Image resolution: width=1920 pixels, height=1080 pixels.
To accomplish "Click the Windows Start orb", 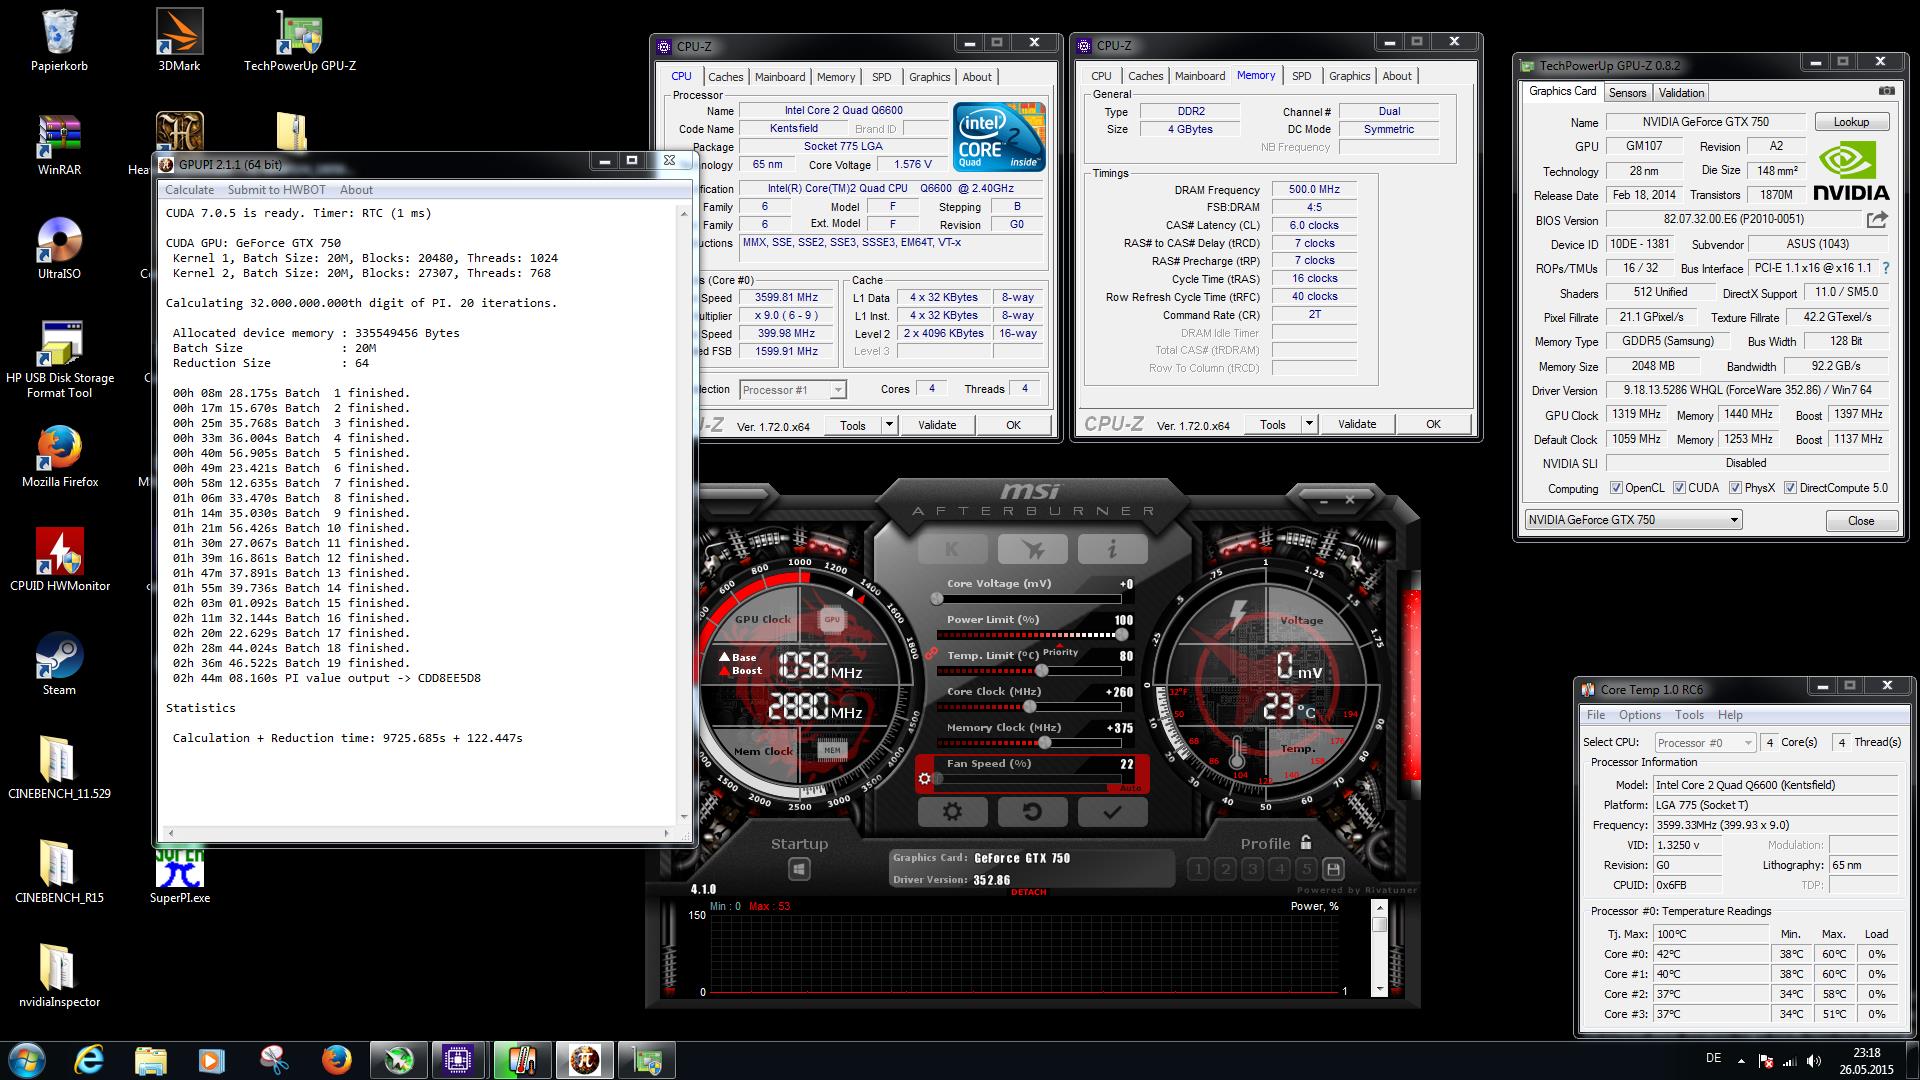I will tap(26, 1060).
